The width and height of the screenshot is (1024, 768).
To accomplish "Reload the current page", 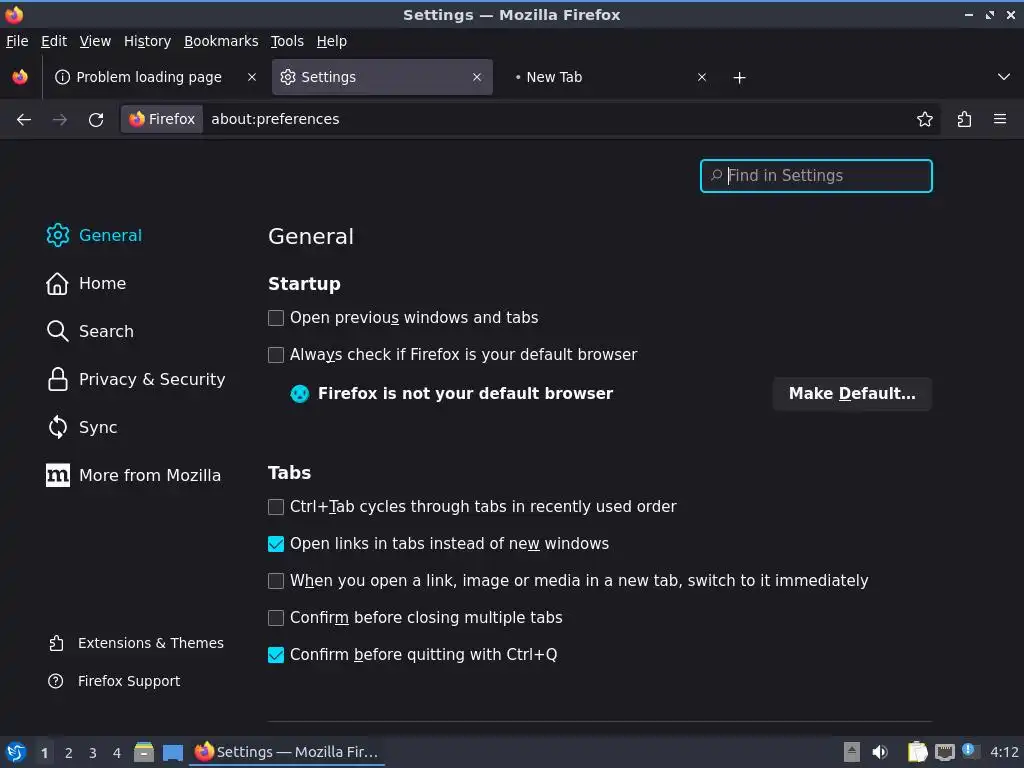I will point(96,120).
